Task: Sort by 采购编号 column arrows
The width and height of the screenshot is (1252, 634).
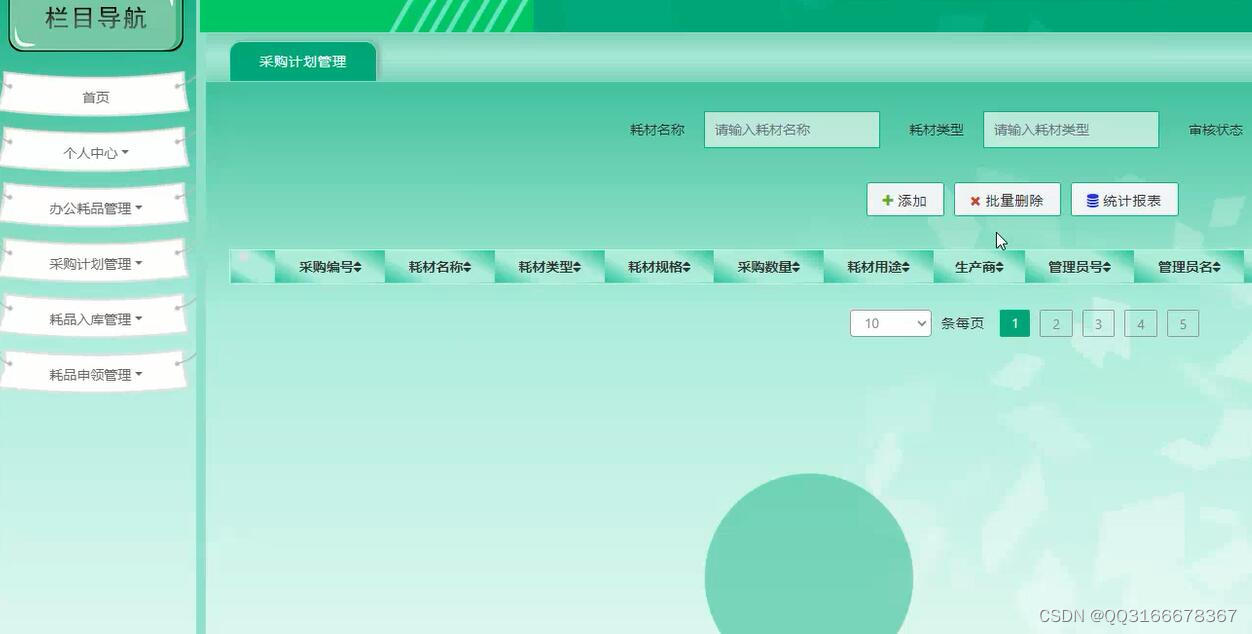Action: (x=358, y=267)
